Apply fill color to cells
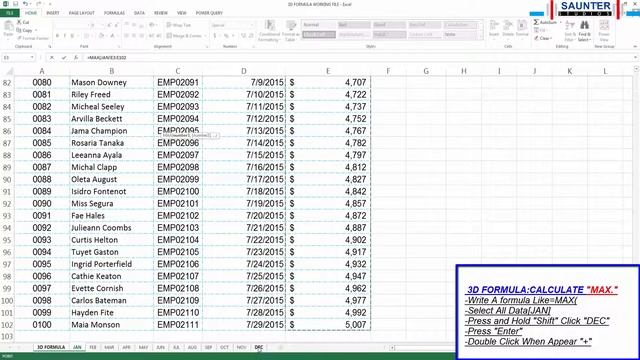 pyautogui.click(x=101, y=36)
